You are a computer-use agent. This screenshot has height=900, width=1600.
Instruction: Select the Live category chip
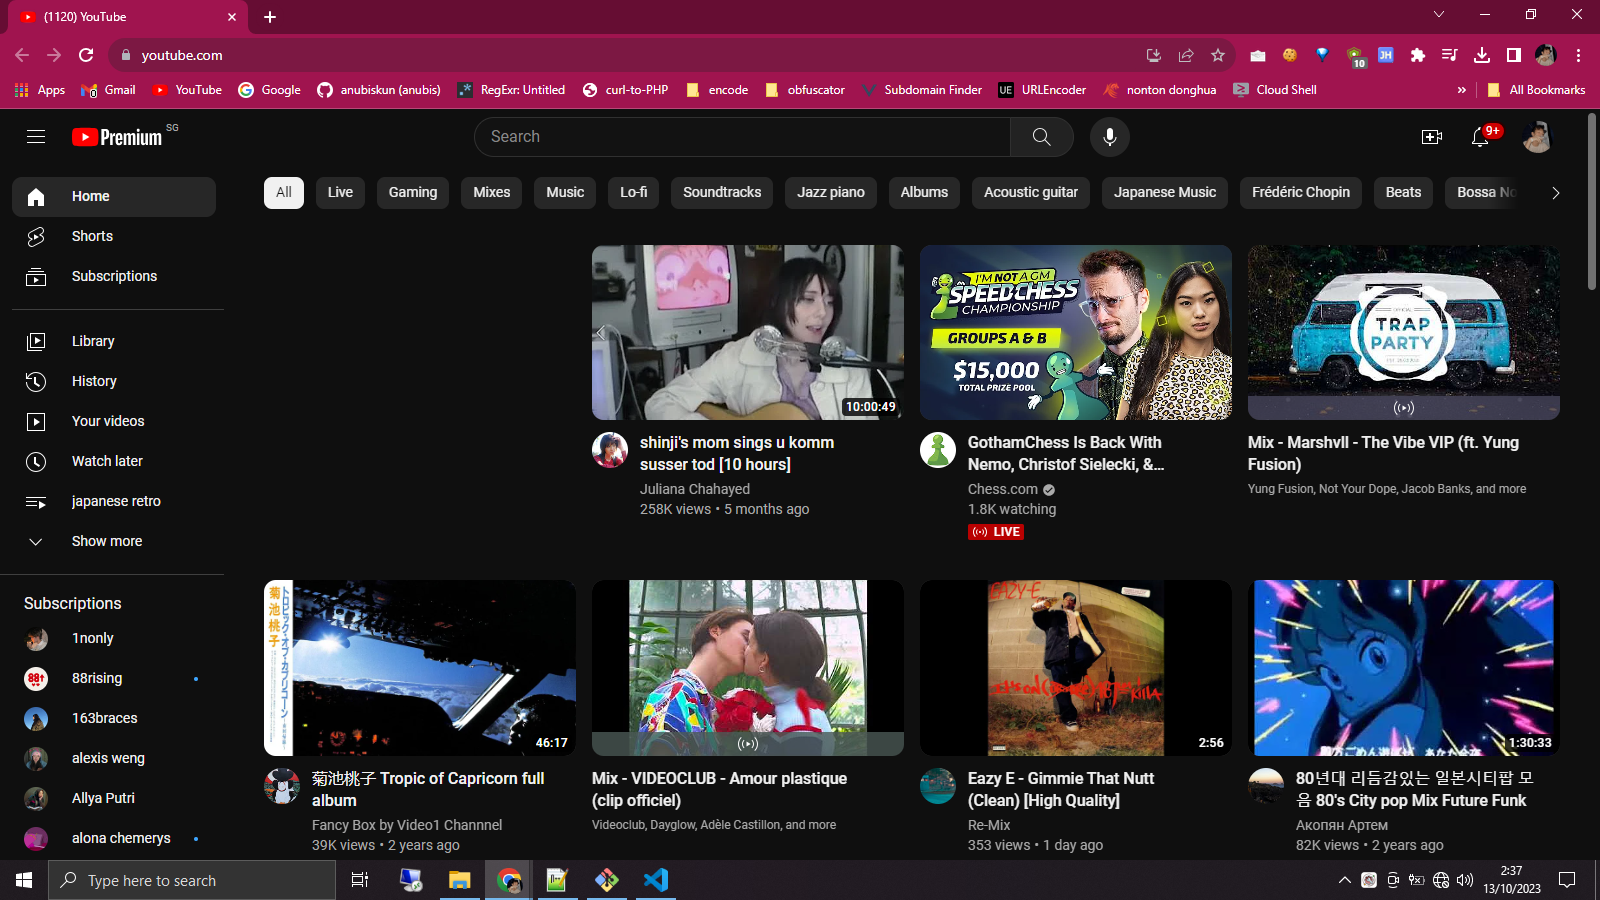pos(340,193)
